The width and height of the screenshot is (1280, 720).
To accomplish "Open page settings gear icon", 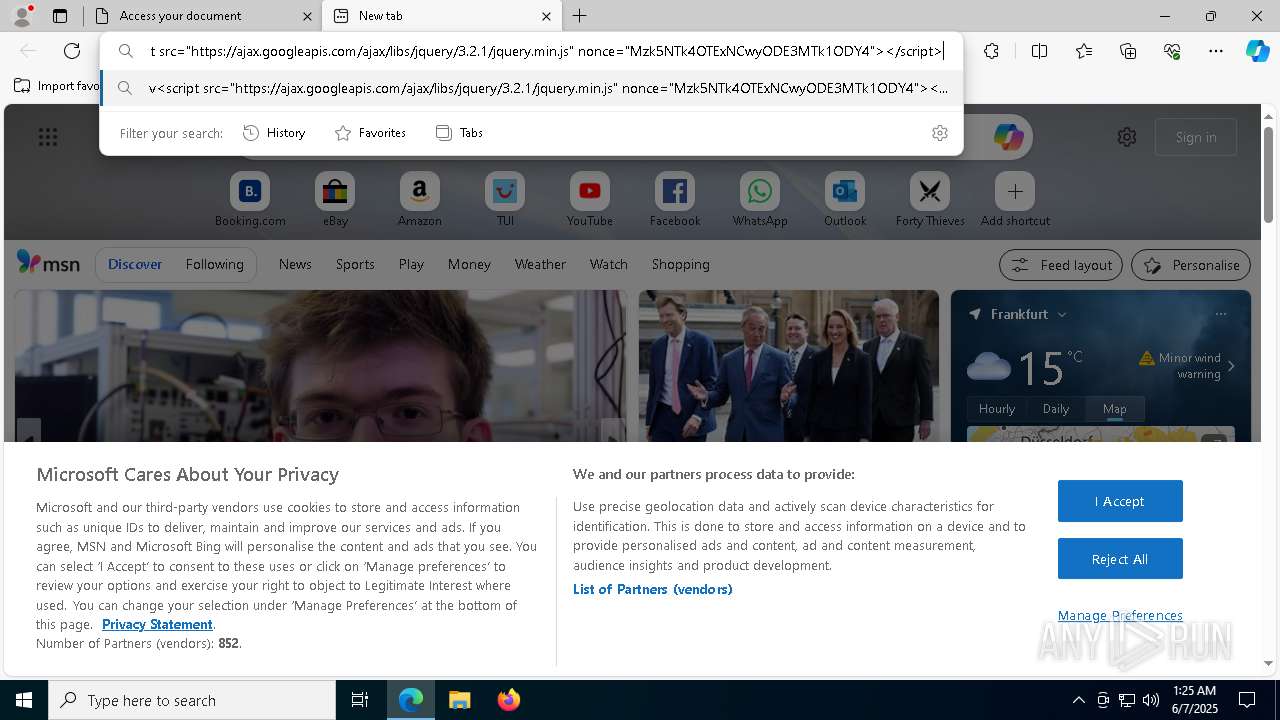I will click(1127, 137).
